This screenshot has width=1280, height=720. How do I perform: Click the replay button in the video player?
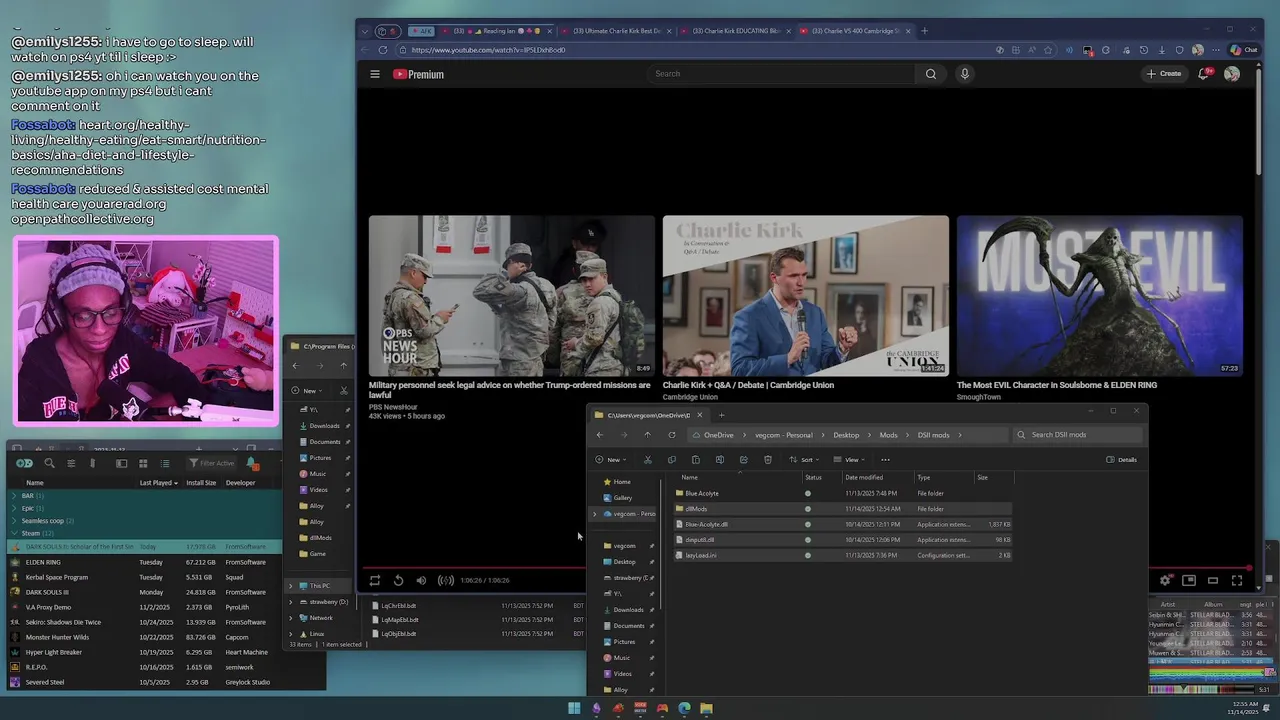click(398, 580)
